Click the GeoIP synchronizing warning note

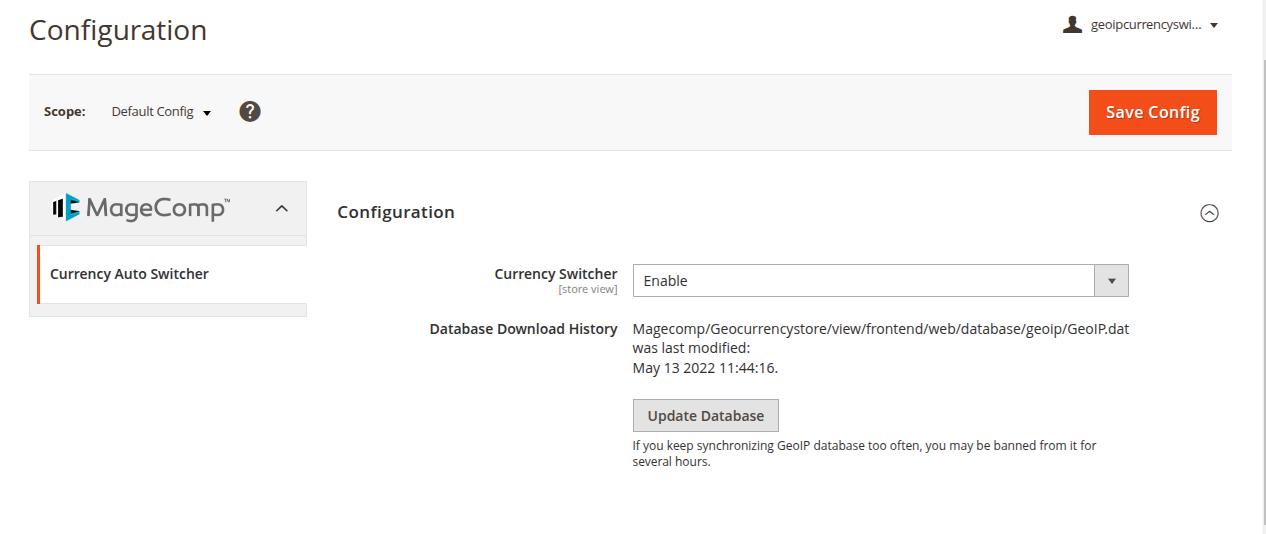864,453
